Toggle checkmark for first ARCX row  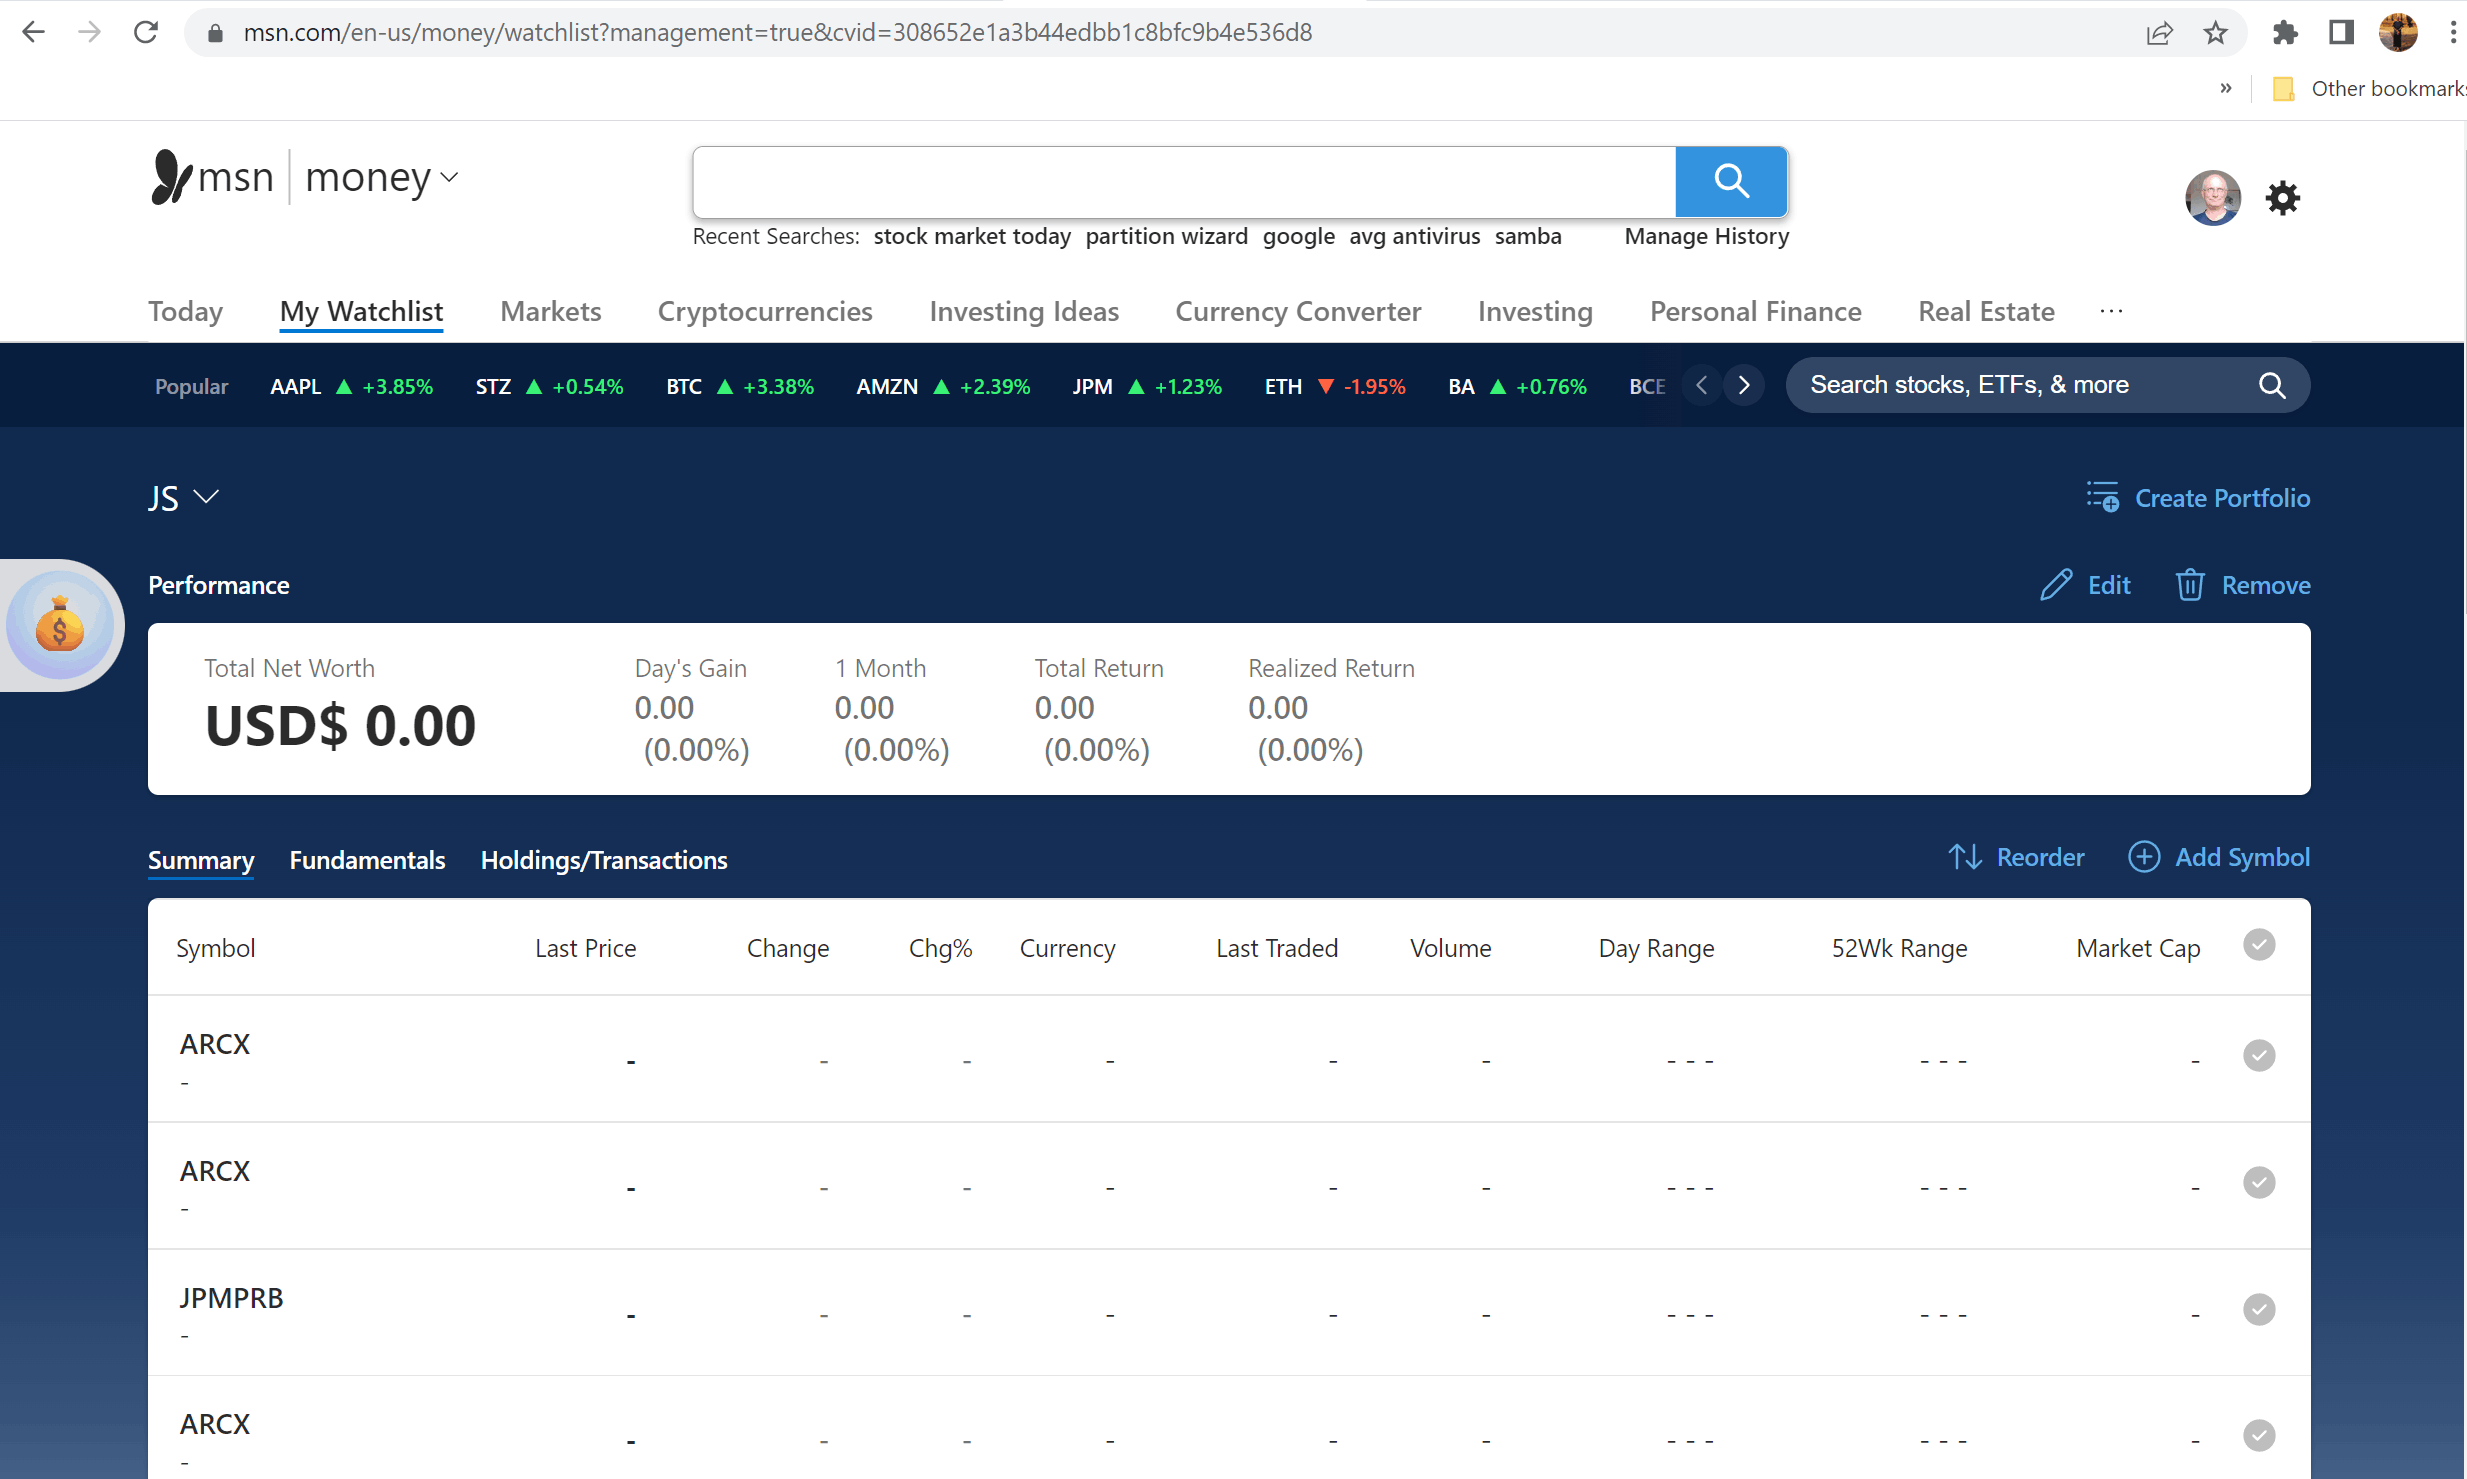[2259, 1056]
